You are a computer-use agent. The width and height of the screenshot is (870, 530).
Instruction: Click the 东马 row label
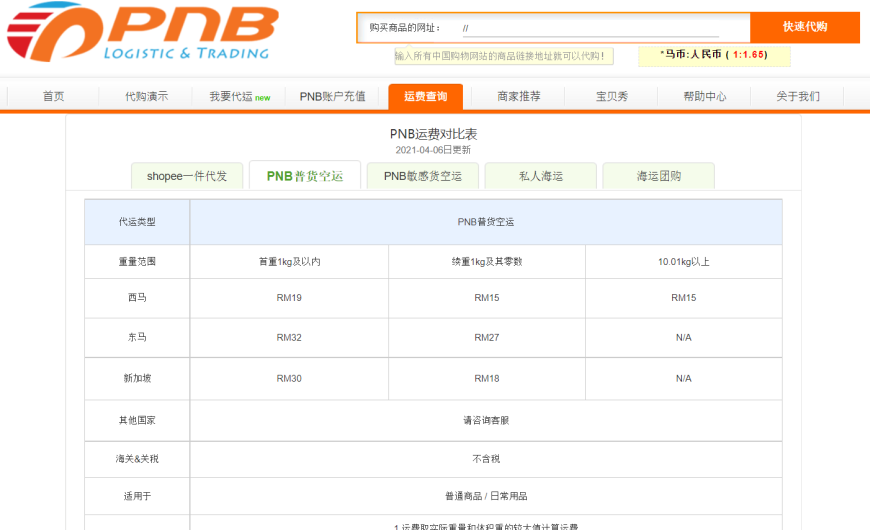pyautogui.click(x=137, y=337)
